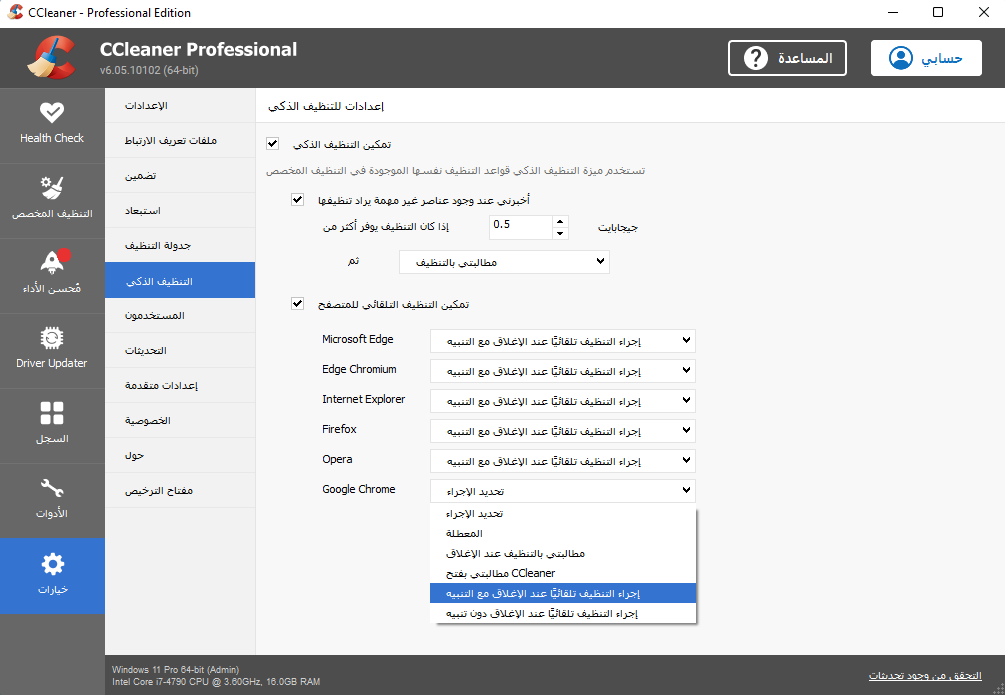Open Performance Optimizer rocket icon
The width and height of the screenshot is (1005, 695).
tap(53, 262)
